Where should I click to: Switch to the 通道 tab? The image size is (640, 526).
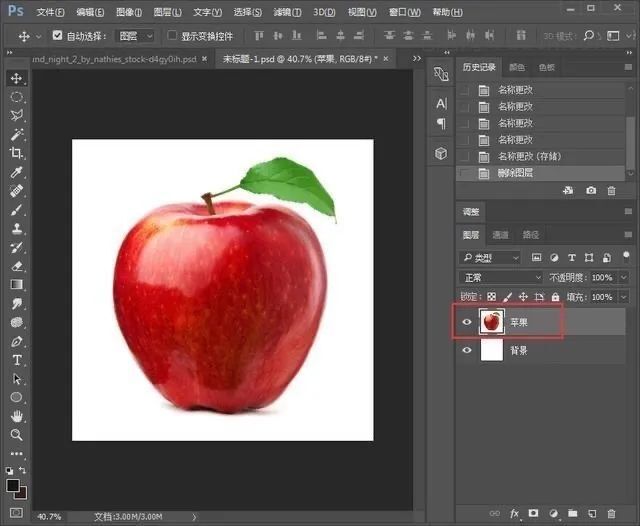click(500, 235)
